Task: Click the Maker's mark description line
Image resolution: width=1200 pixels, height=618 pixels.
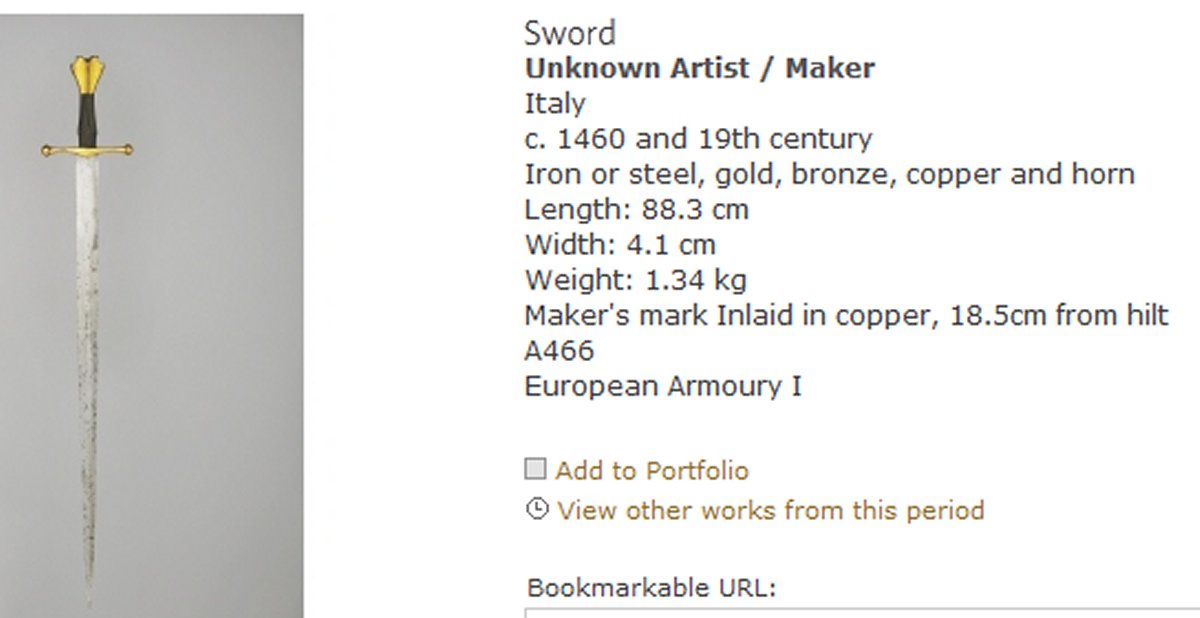Action: coord(846,315)
